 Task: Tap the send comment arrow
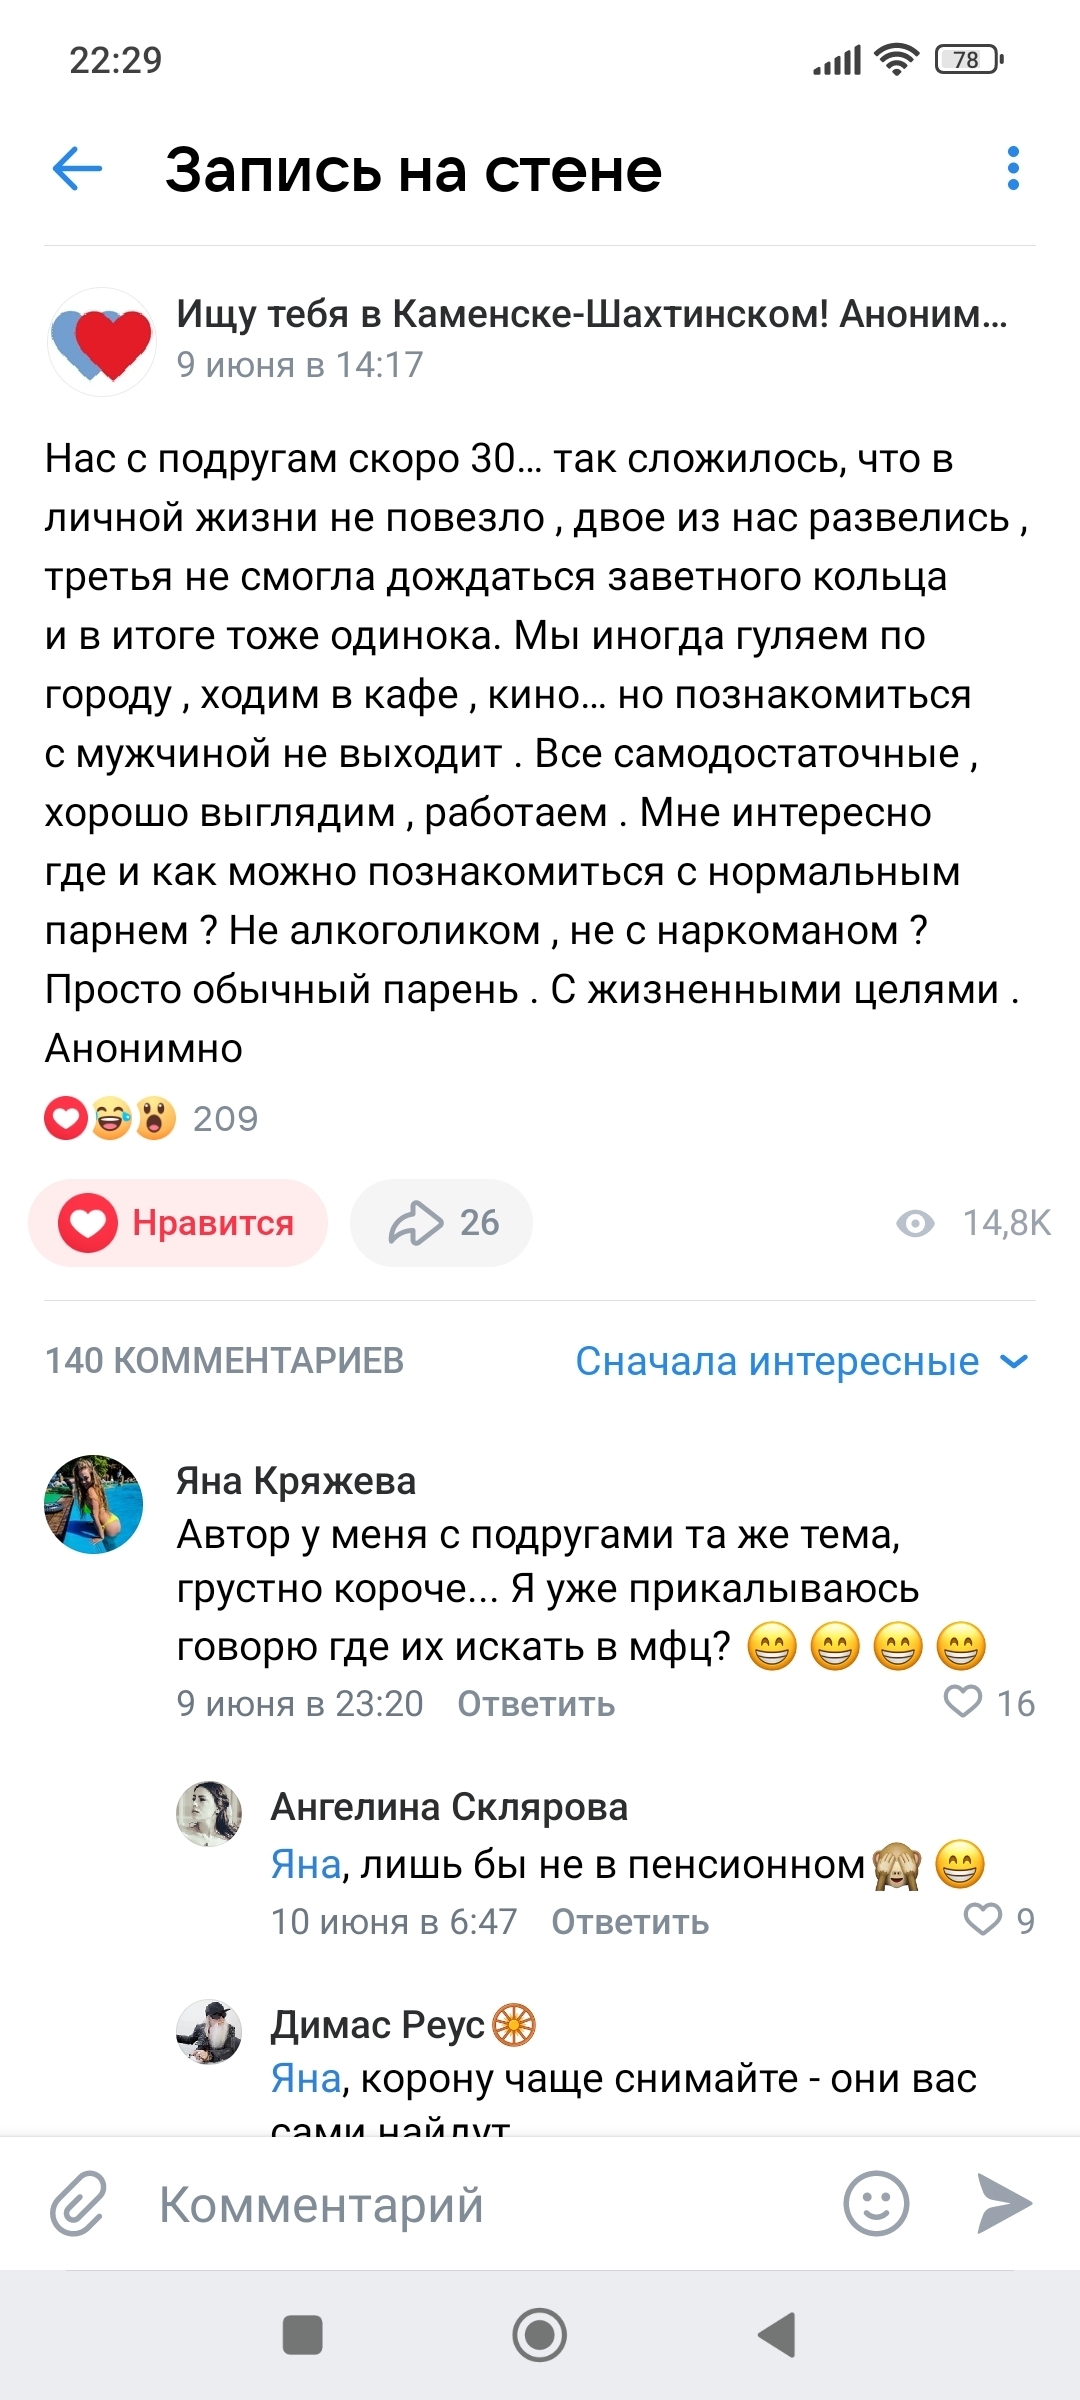(x=1004, y=2203)
